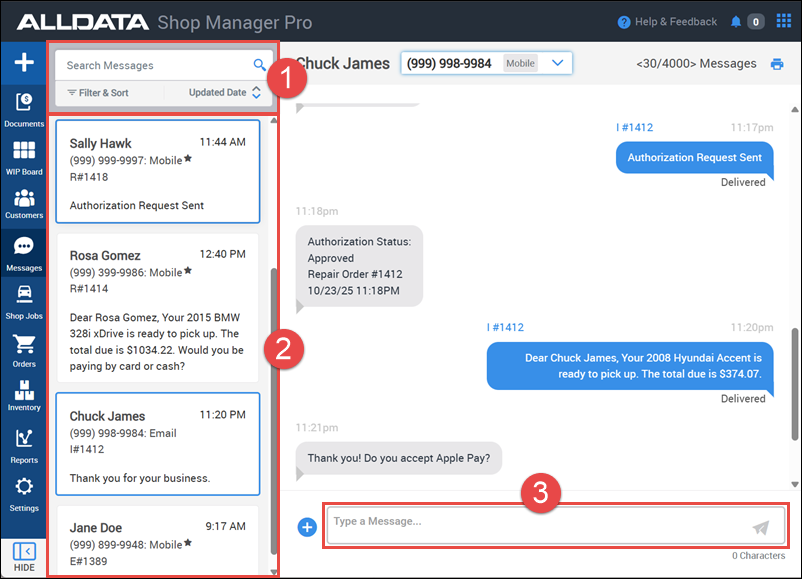Click the chat thread scrollbar thumb

click(794, 384)
